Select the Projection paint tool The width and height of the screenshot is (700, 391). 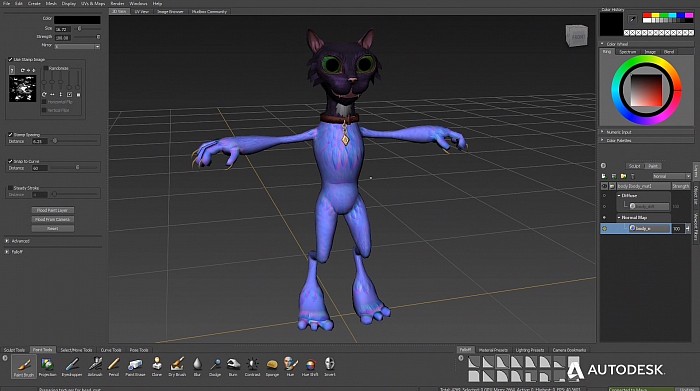47,367
